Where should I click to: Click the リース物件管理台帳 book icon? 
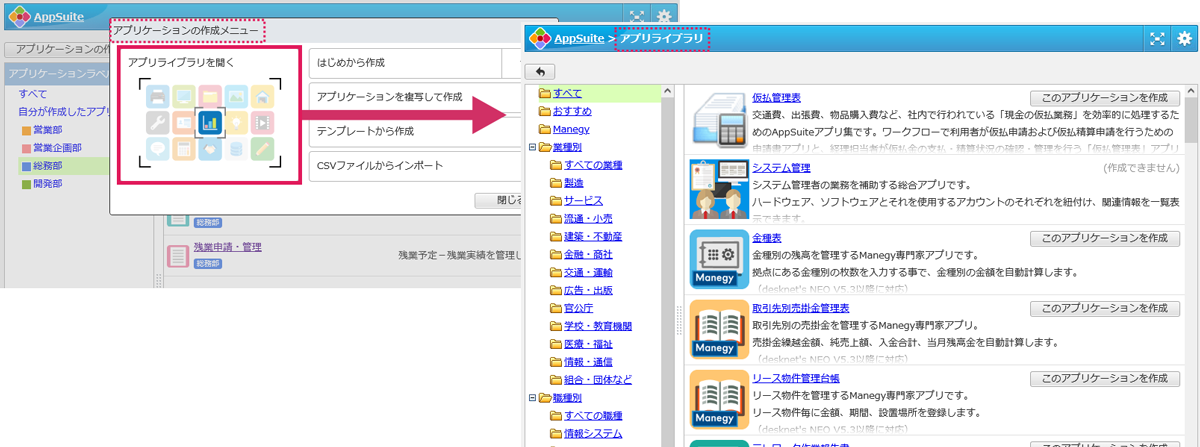point(719,399)
